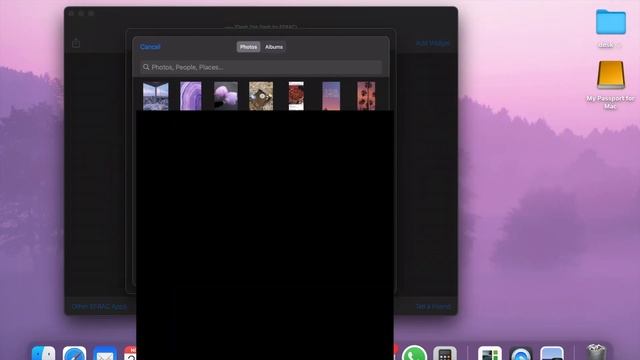
Task: Open WhatsApp from the Dock
Action: (x=414, y=354)
